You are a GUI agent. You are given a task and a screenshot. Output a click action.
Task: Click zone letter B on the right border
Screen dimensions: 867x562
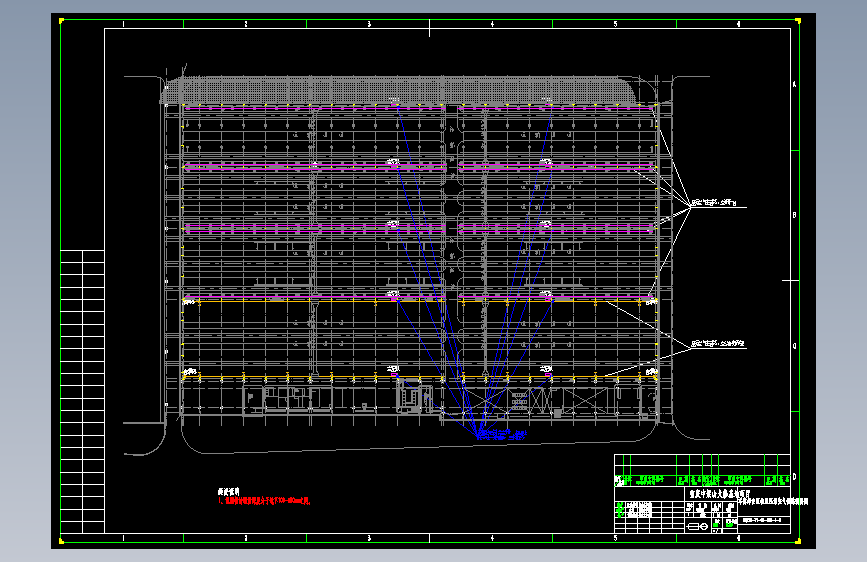(x=795, y=215)
